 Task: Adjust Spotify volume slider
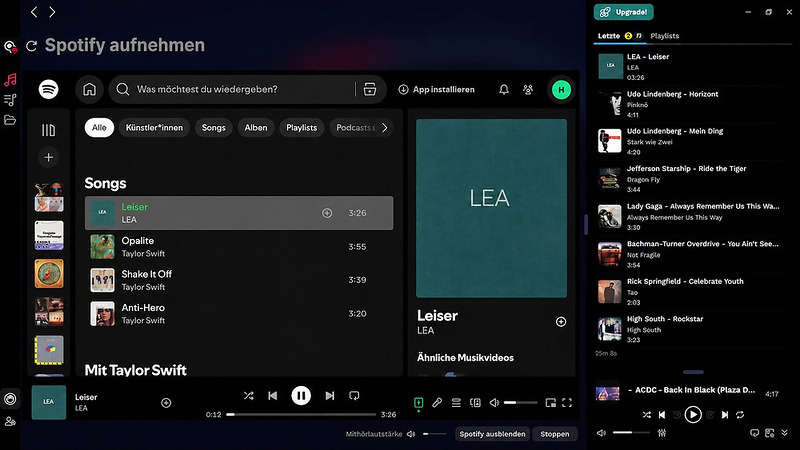click(x=520, y=403)
